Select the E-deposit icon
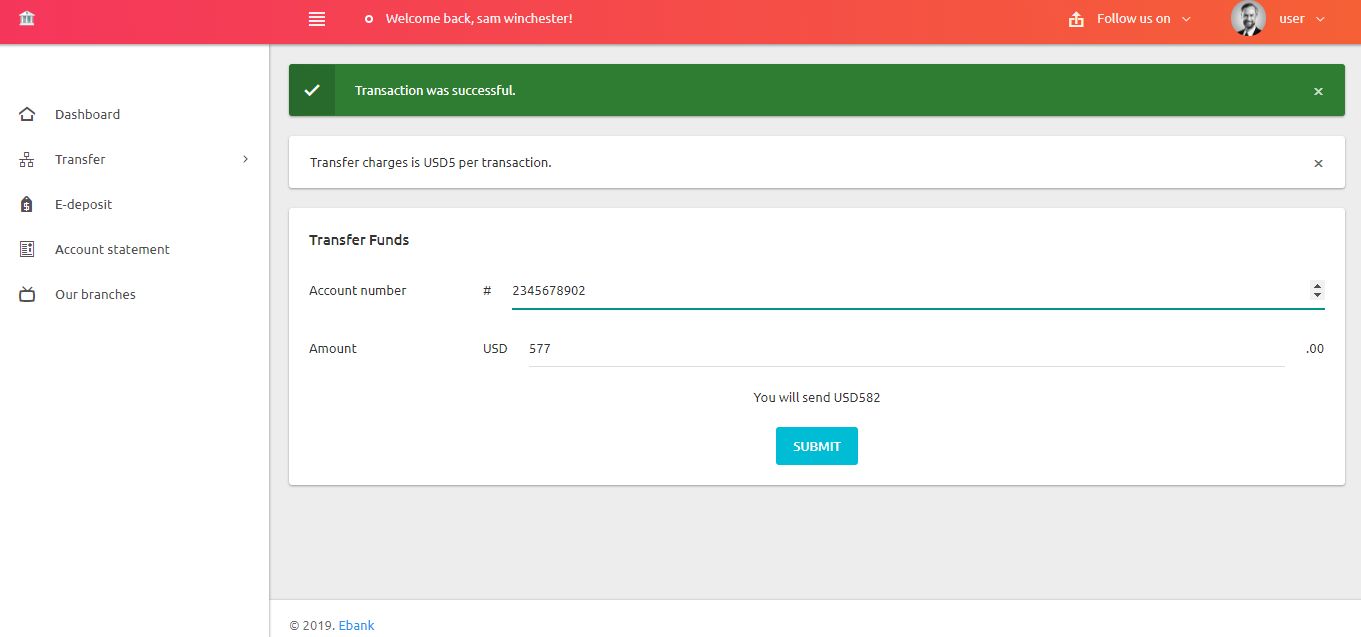The height and width of the screenshot is (637, 1361). click(x=26, y=203)
